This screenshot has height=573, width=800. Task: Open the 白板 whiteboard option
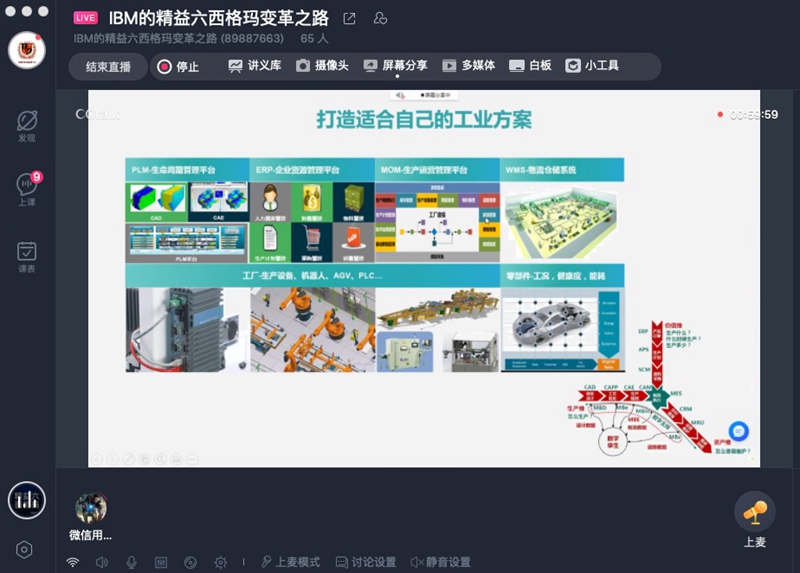click(x=531, y=66)
